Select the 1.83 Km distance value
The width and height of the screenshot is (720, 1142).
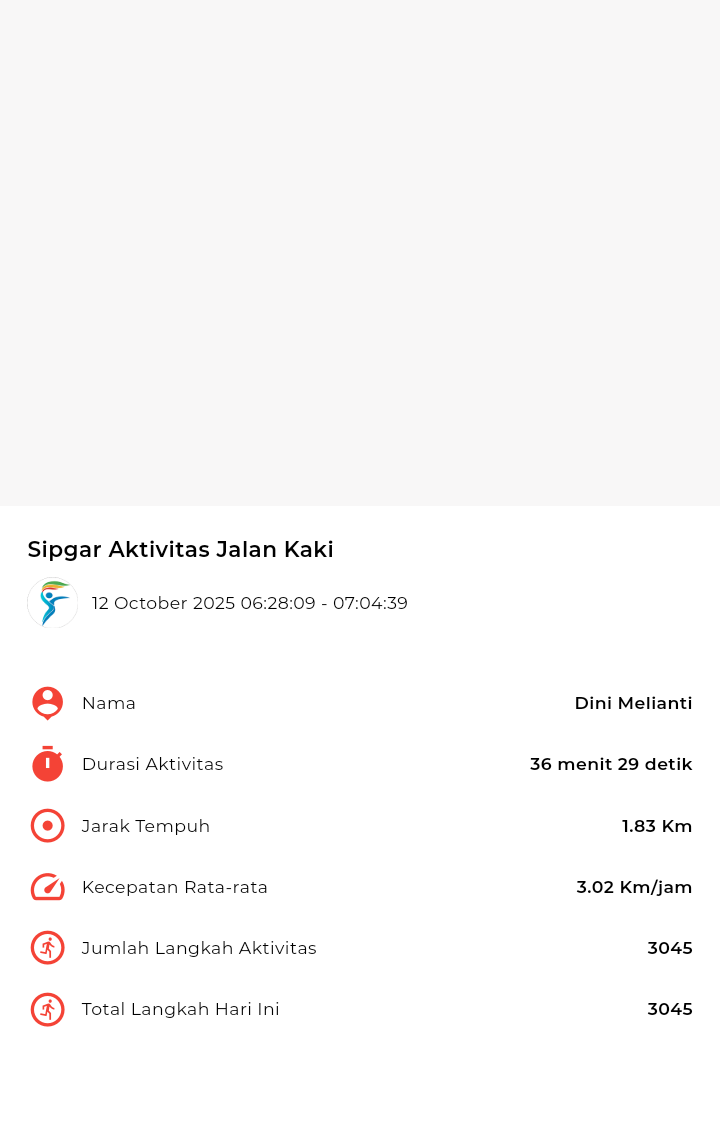point(656,826)
